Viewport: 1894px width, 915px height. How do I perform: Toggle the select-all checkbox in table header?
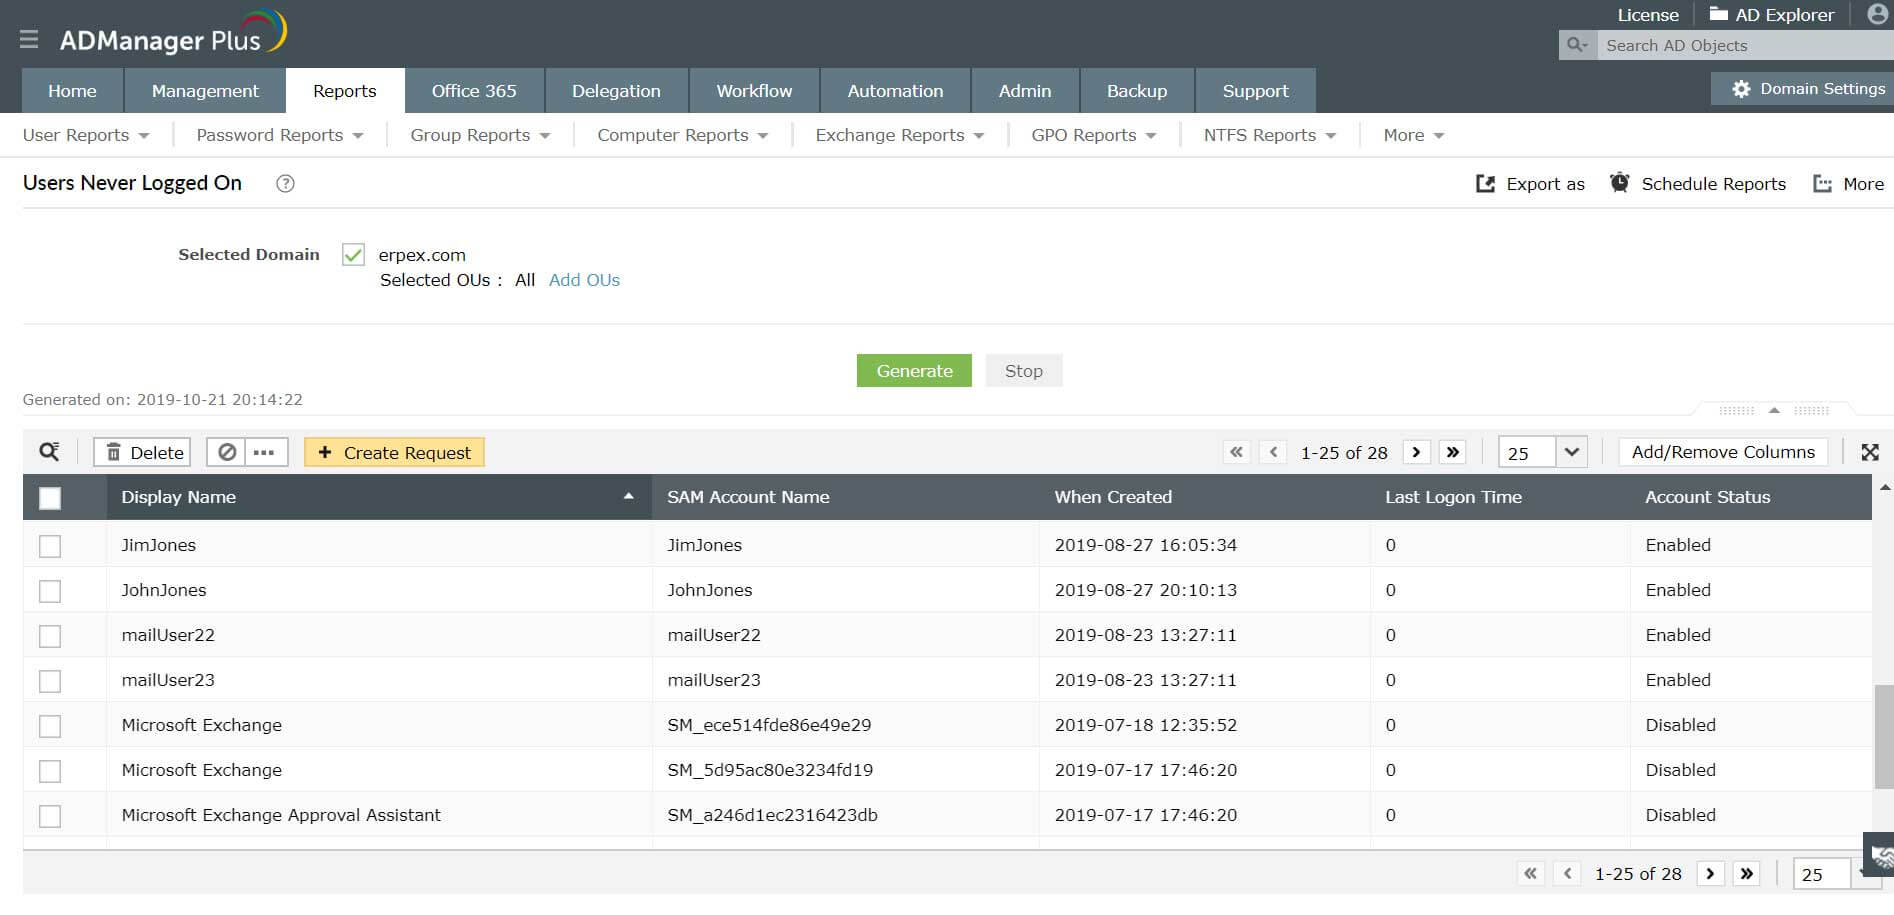[50, 497]
